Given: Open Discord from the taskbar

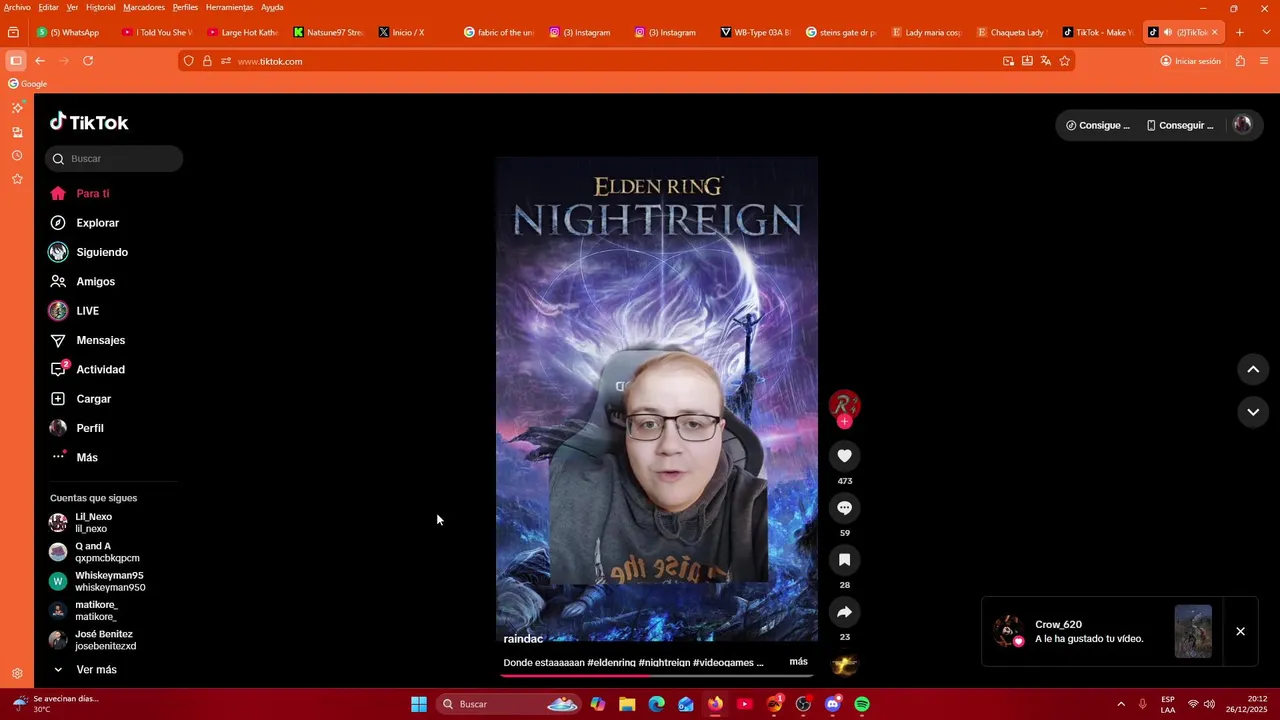Looking at the screenshot, I should pyautogui.click(x=832, y=704).
